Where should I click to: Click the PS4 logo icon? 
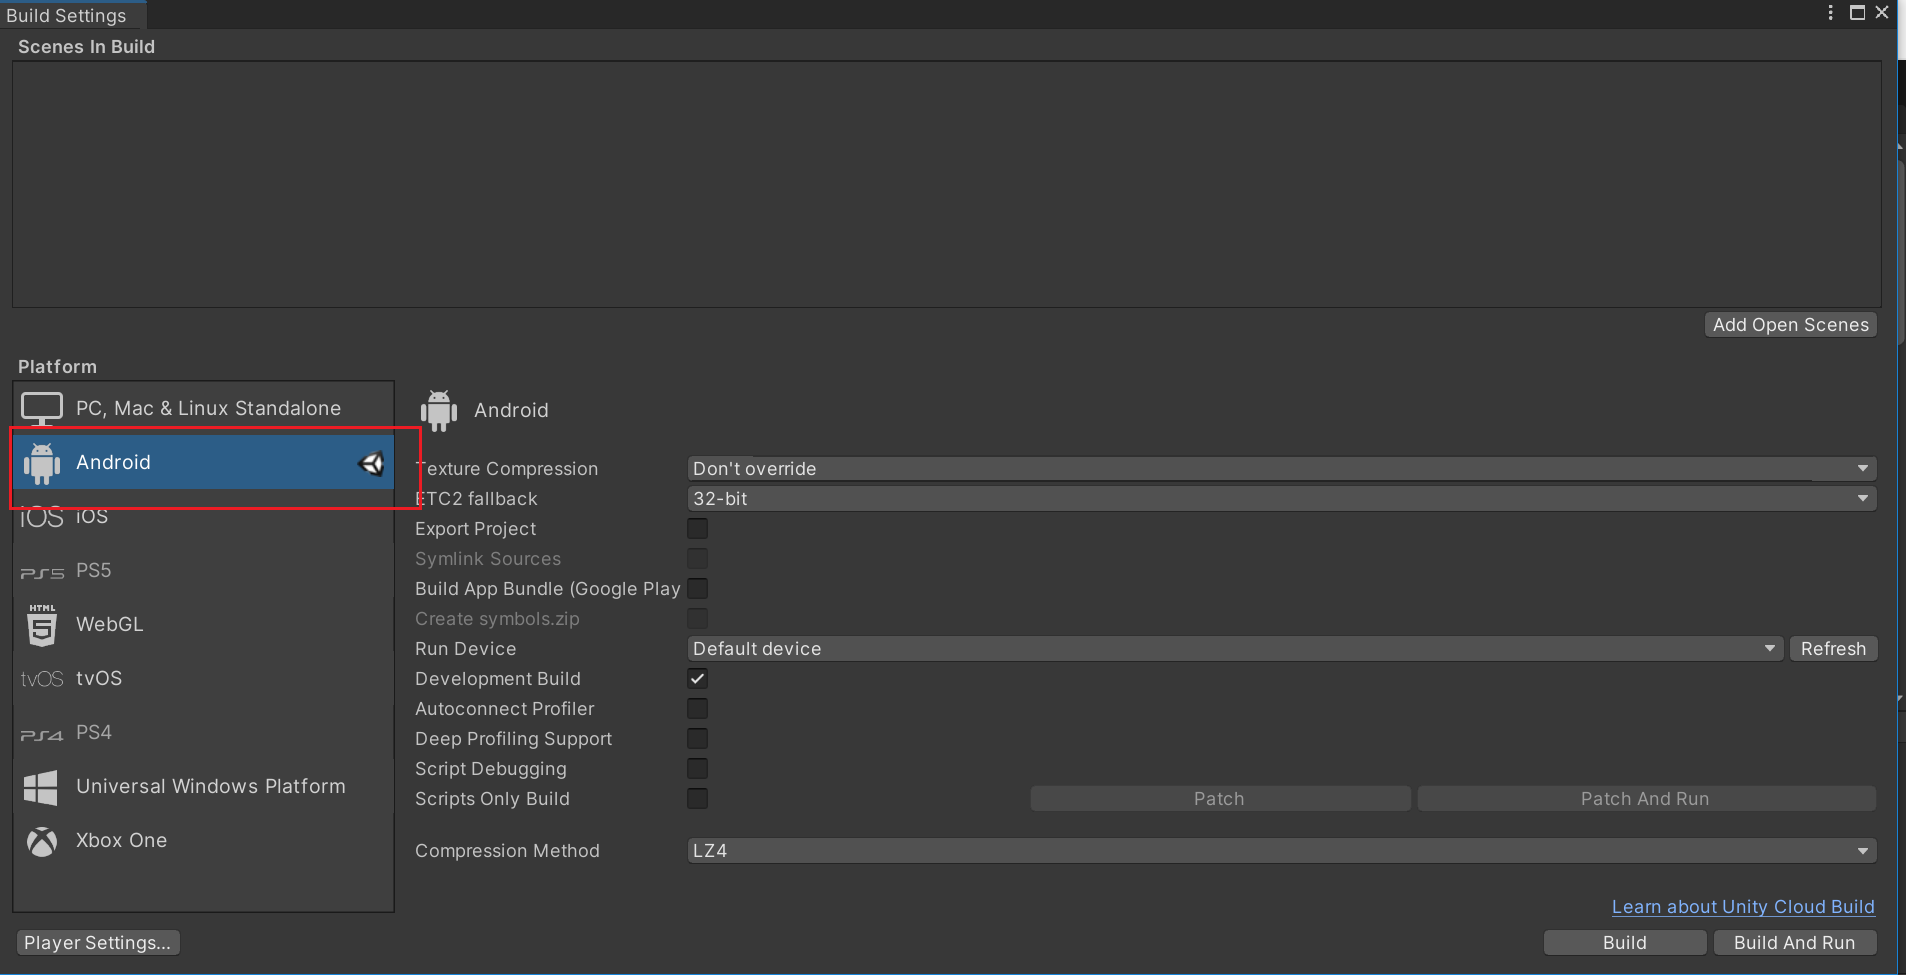42,734
